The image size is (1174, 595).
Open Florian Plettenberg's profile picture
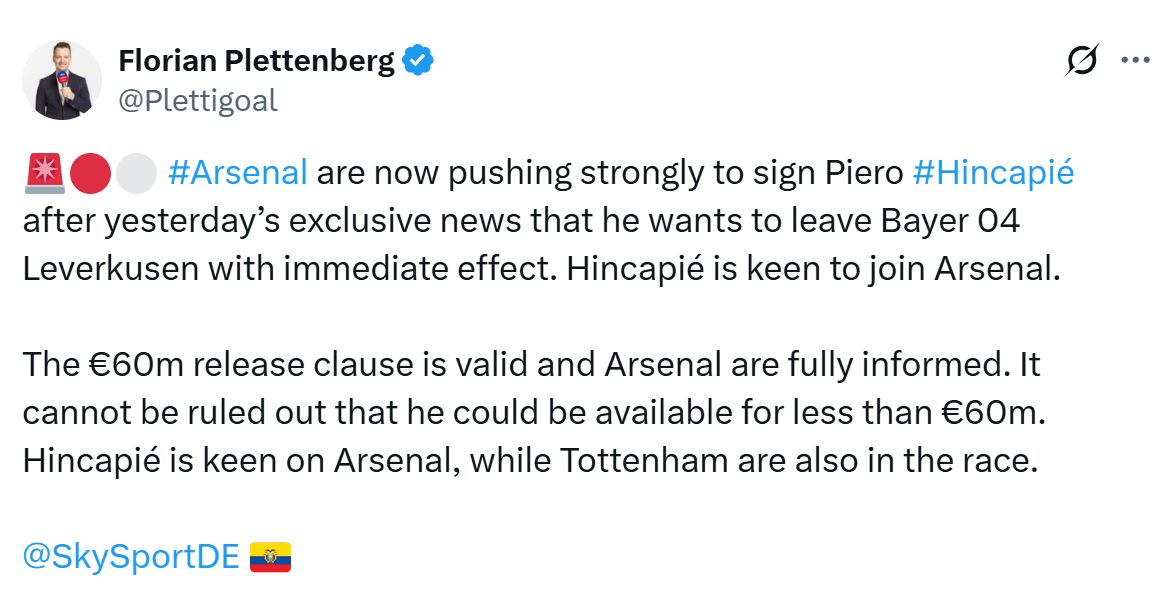pos(62,76)
